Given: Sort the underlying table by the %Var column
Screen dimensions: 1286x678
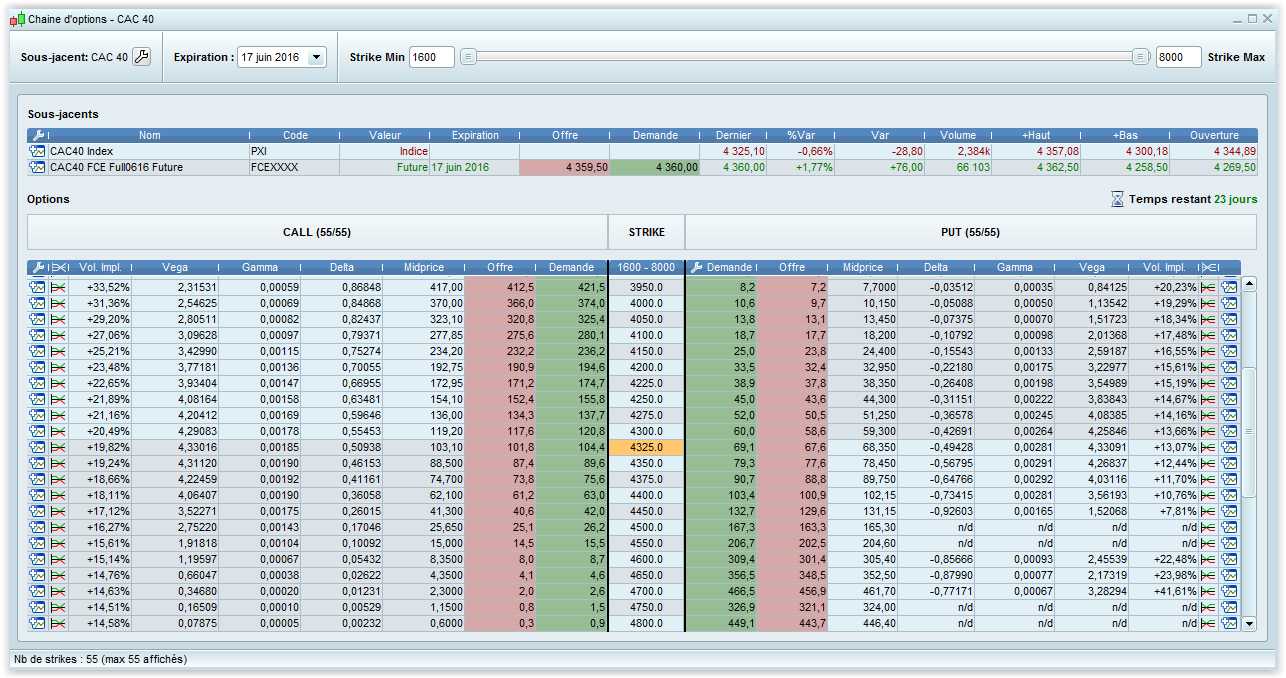Looking at the screenshot, I should [800, 135].
